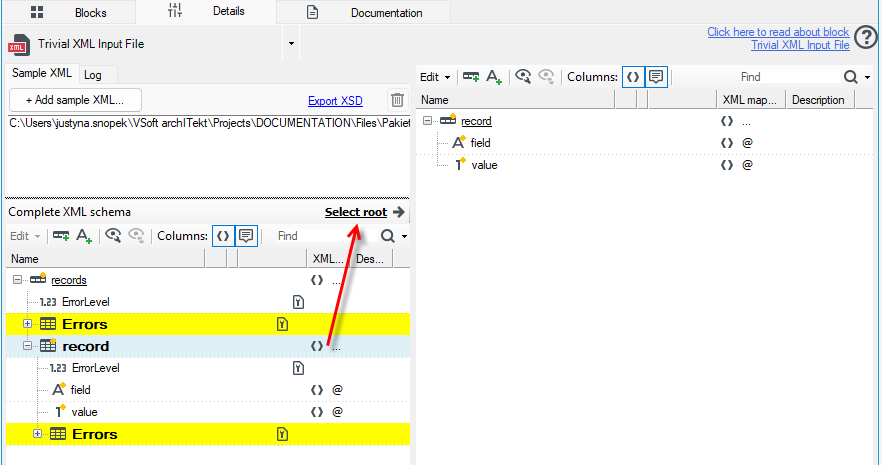Open search options dropdown in schema panel
The width and height of the screenshot is (882, 465).
(x=404, y=237)
